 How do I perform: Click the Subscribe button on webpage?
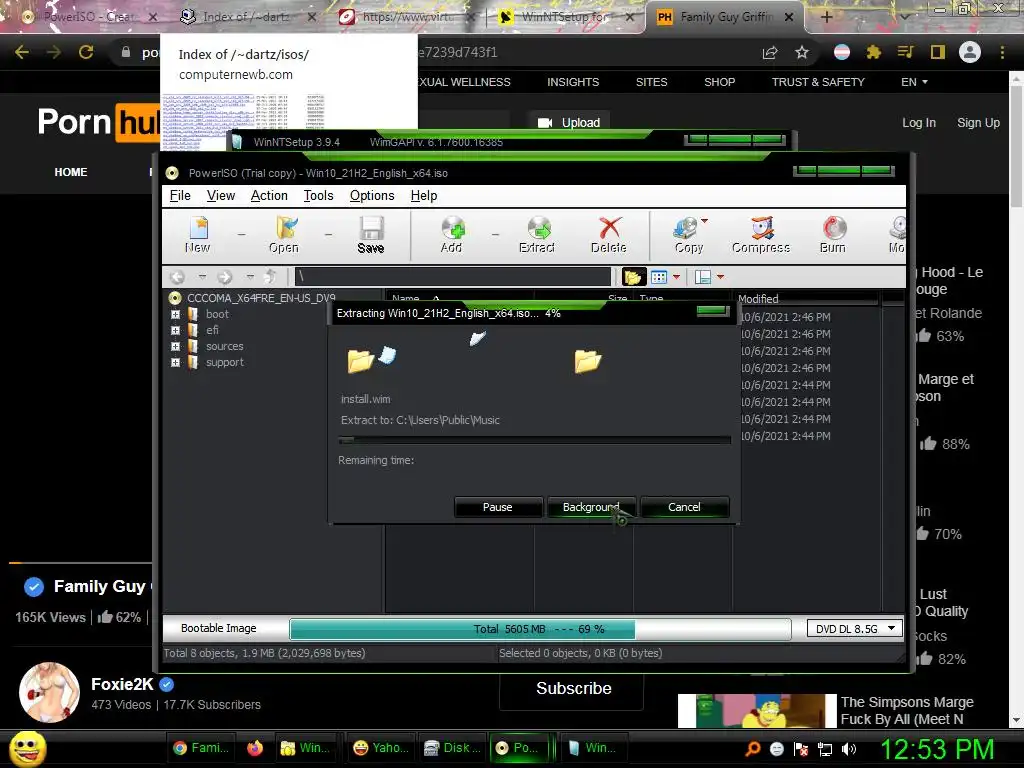click(573, 689)
